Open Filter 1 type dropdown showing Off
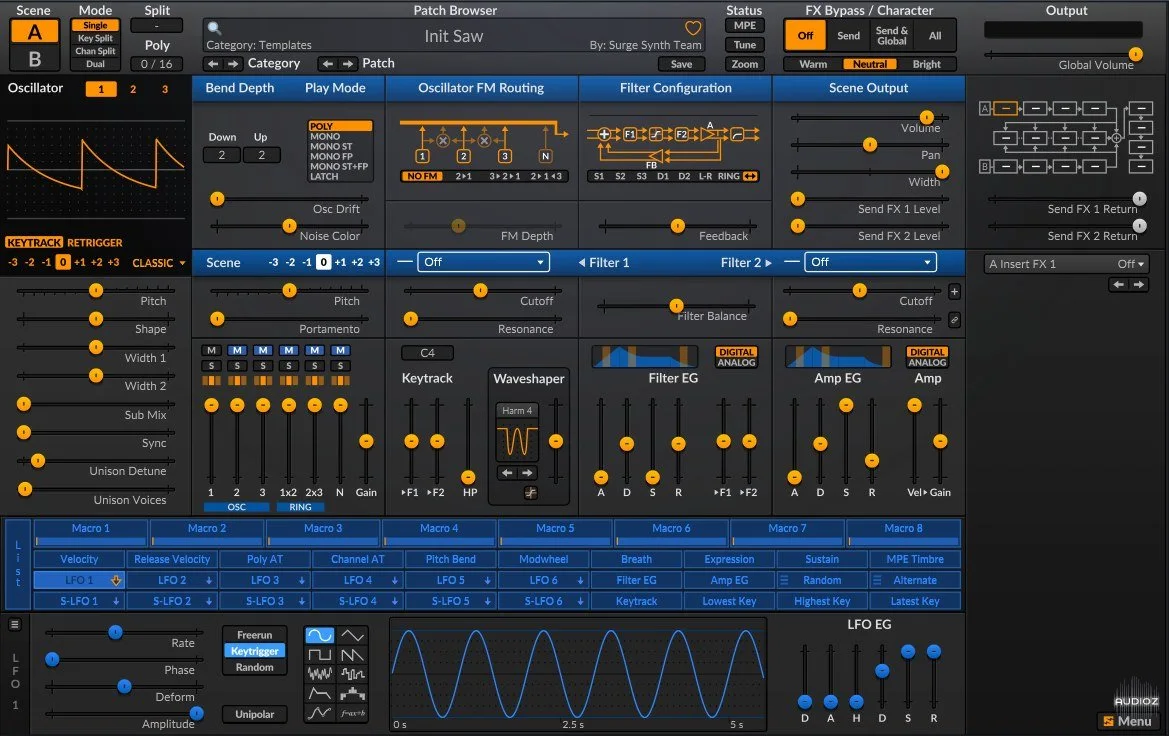This screenshot has width=1169, height=736. click(483, 262)
